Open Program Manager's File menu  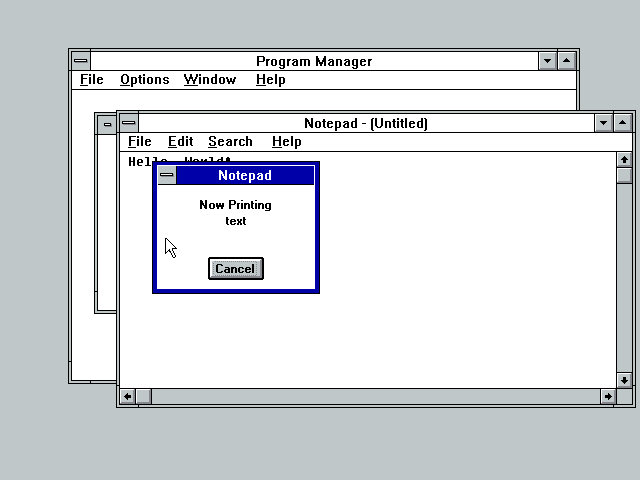(91, 80)
